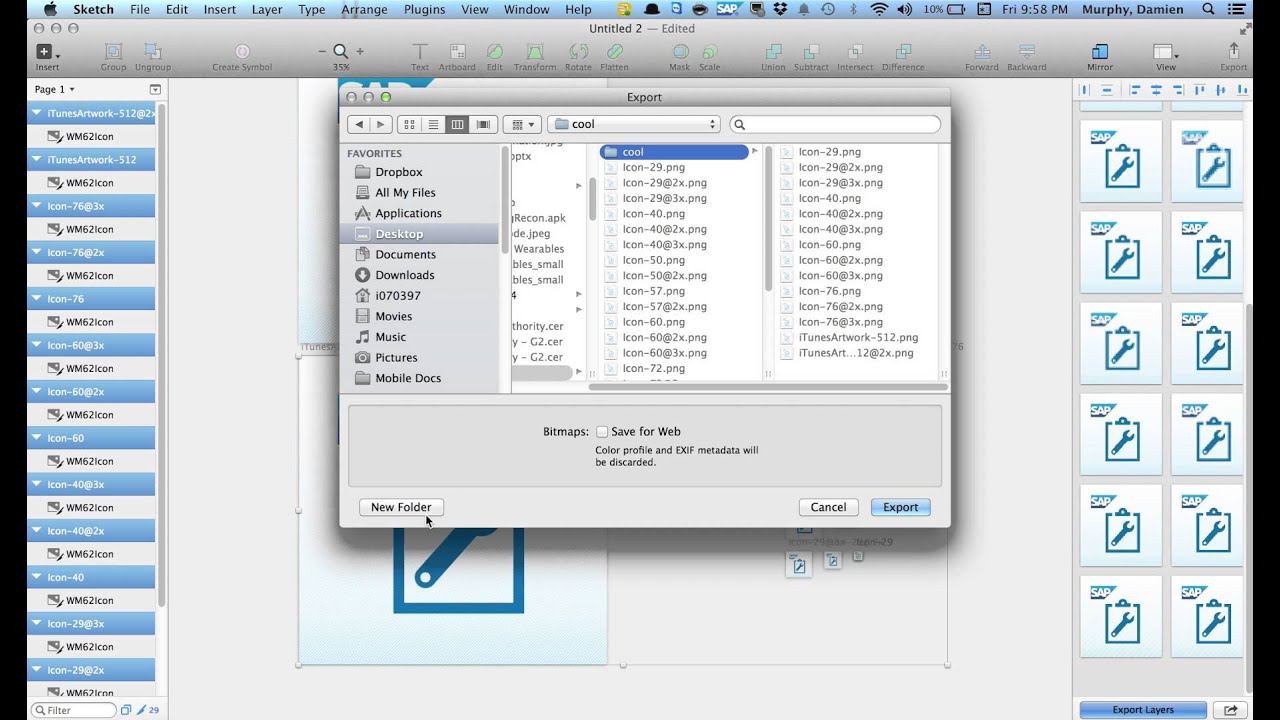
Task: Zoom in with the plus button
Action: tap(360, 51)
